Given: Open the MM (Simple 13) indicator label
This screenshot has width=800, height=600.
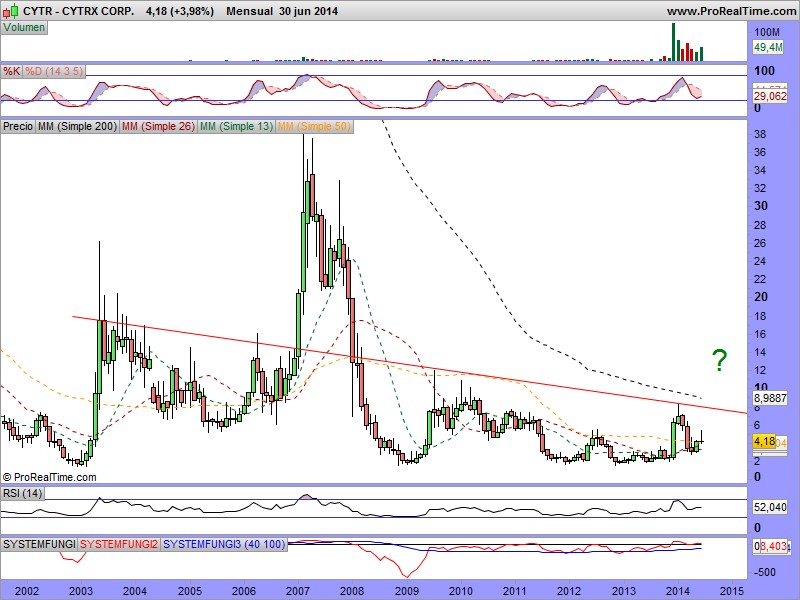Looking at the screenshot, I should (236, 126).
